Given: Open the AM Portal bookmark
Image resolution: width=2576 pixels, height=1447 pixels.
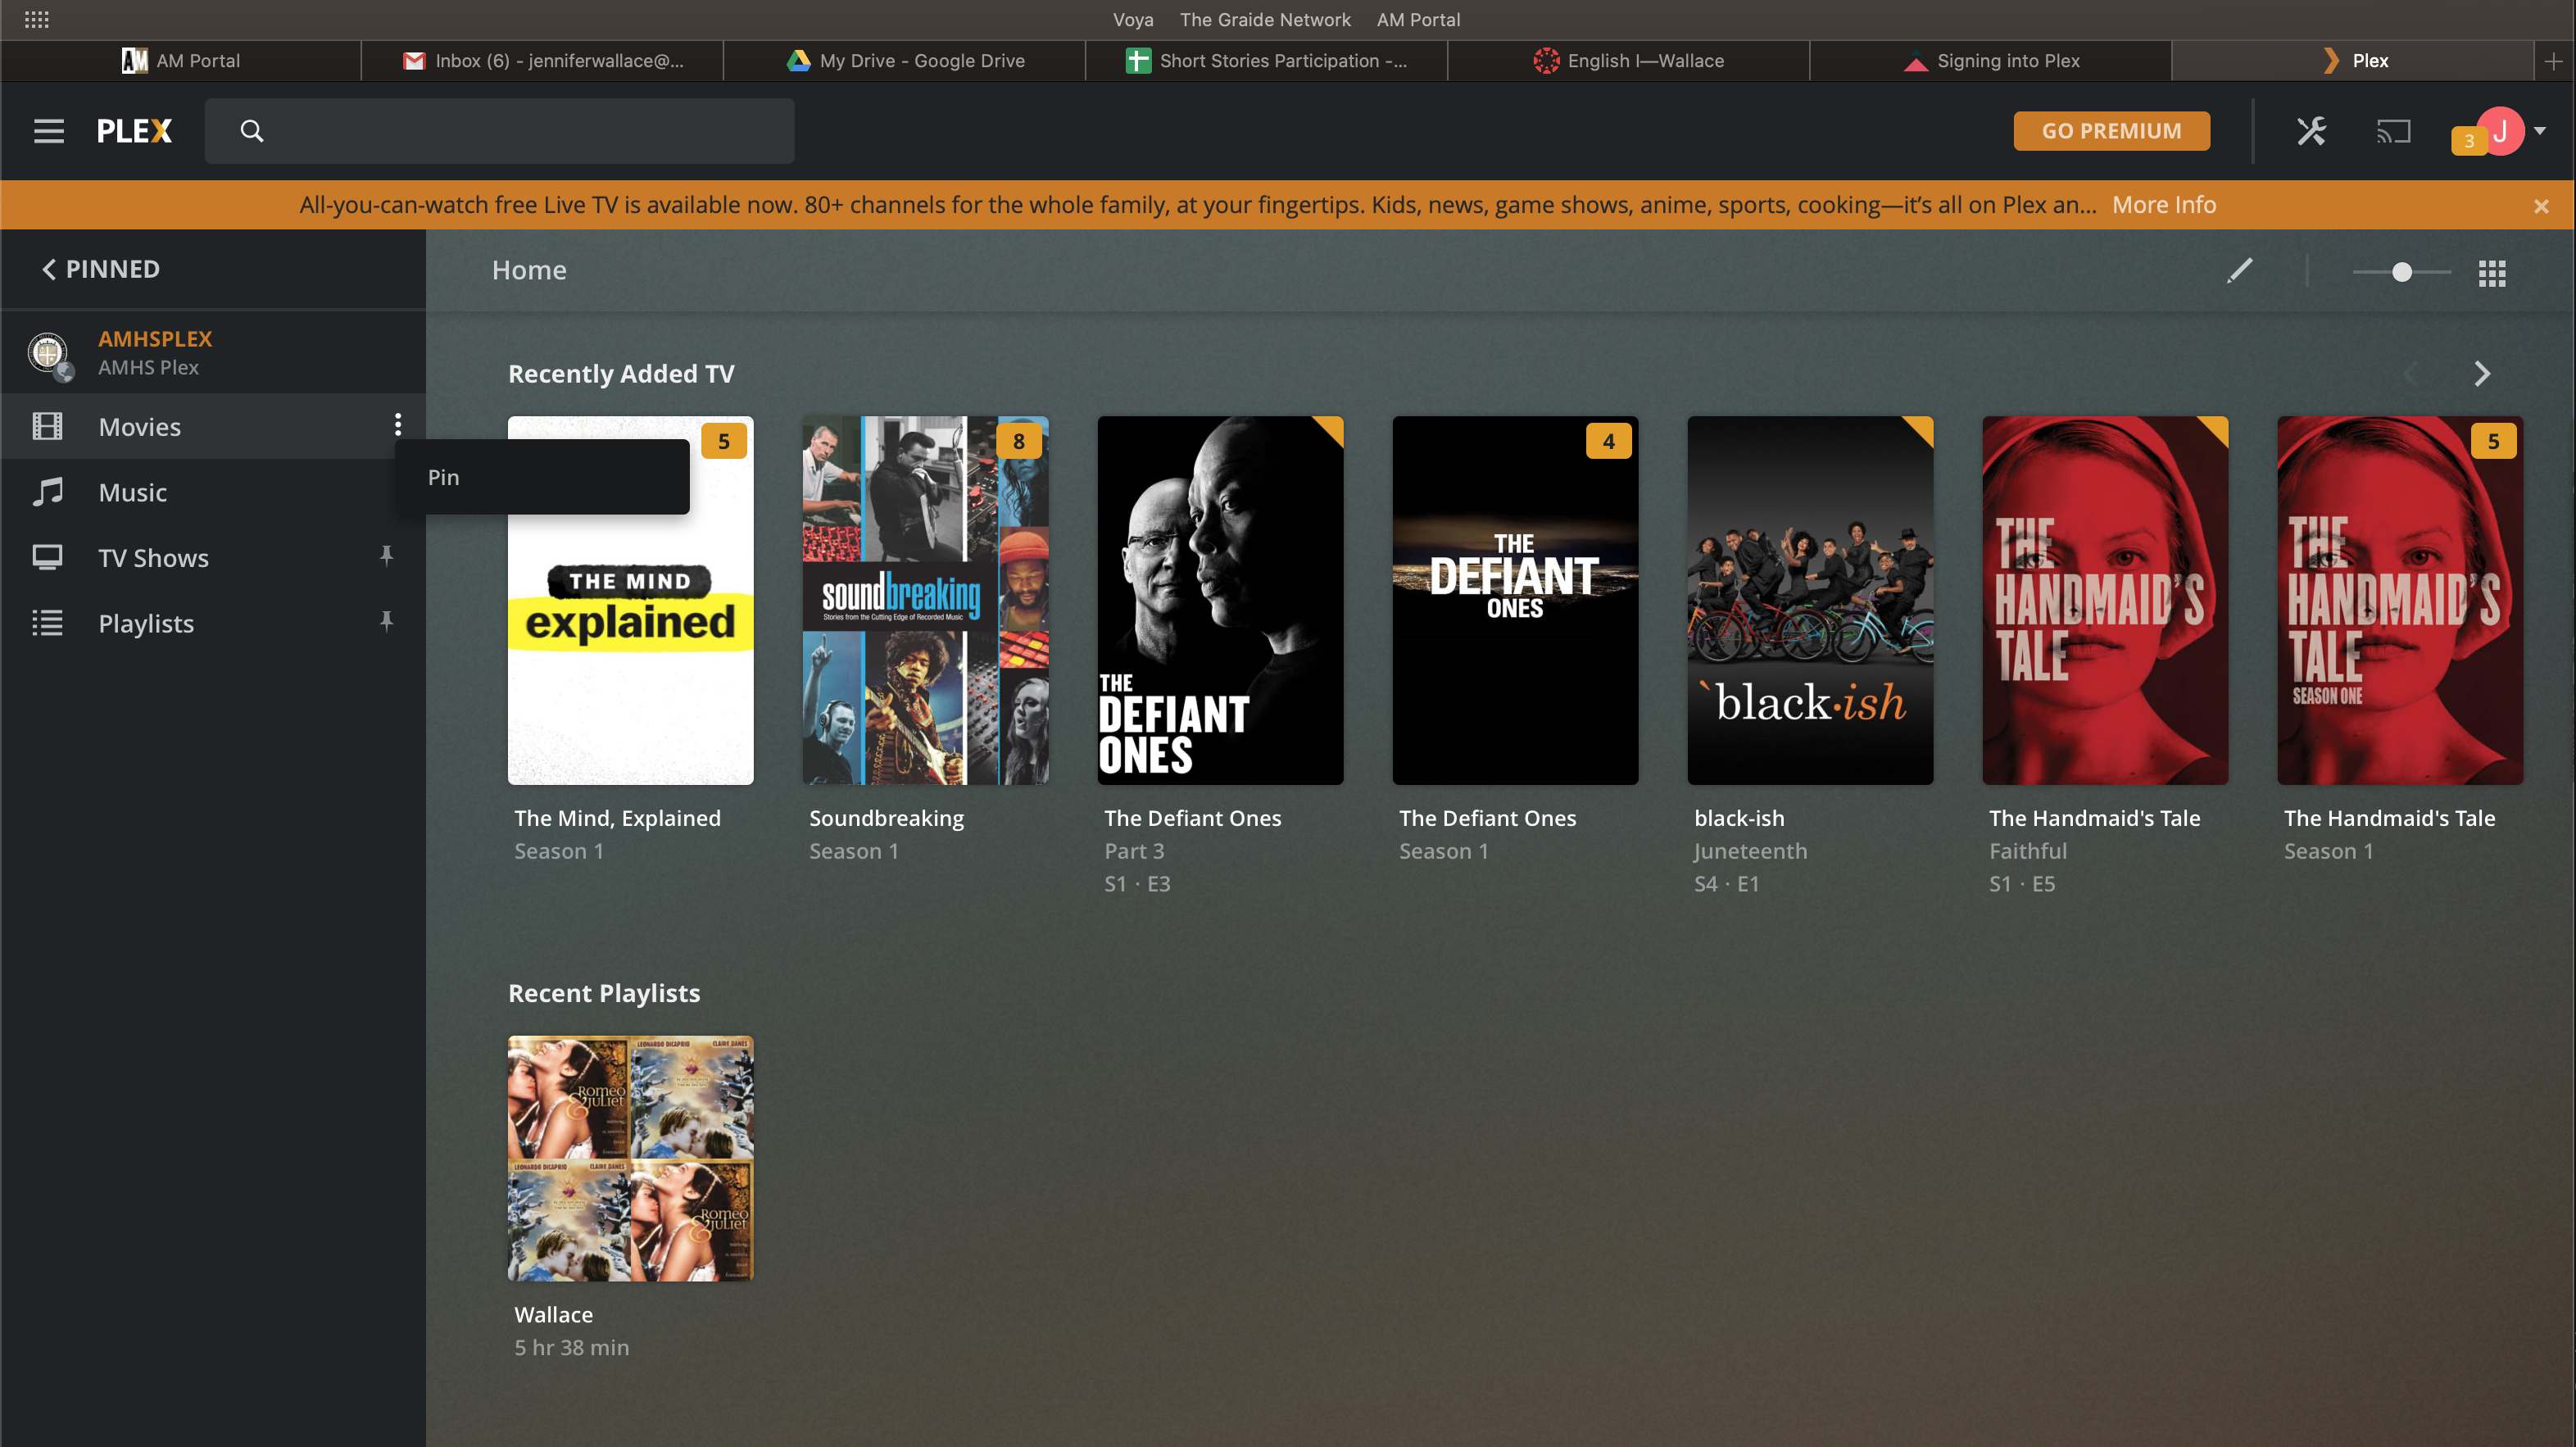Looking at the screenshot, I should 1418,20.
